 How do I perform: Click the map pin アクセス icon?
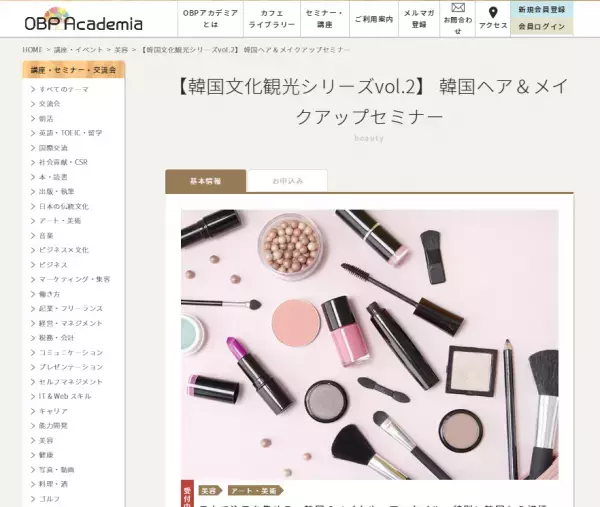coord(493,13)
